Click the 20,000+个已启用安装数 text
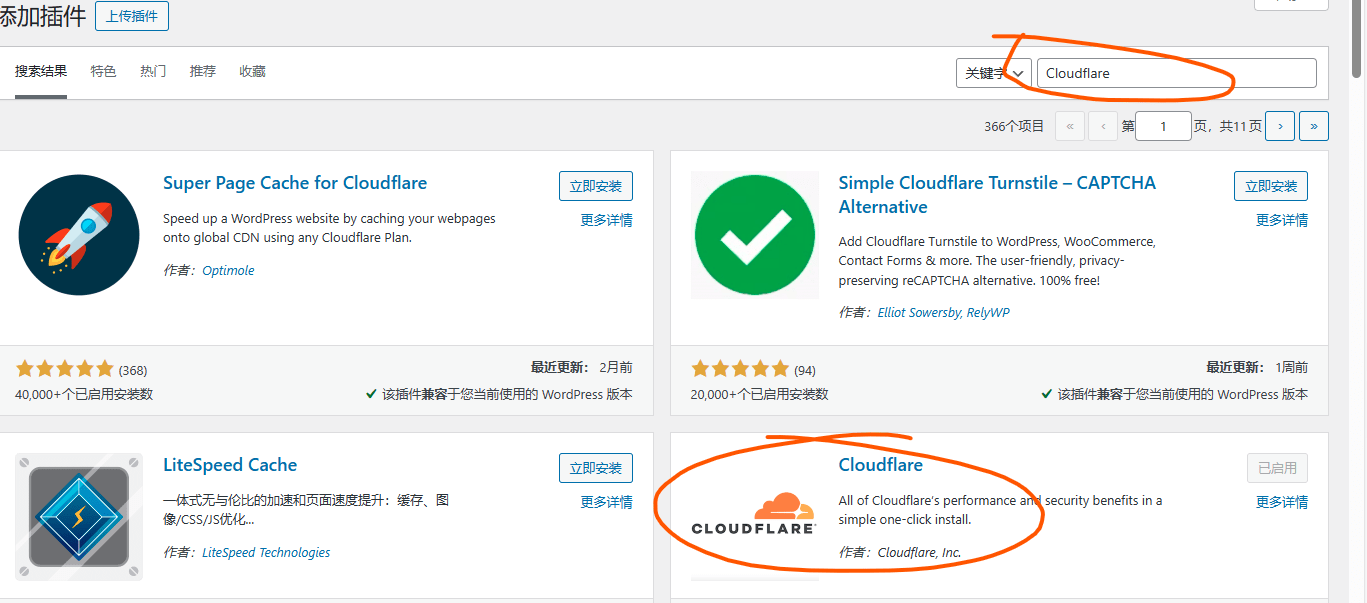This screenshot has width=1367, height=603. [x=760, y=394]
